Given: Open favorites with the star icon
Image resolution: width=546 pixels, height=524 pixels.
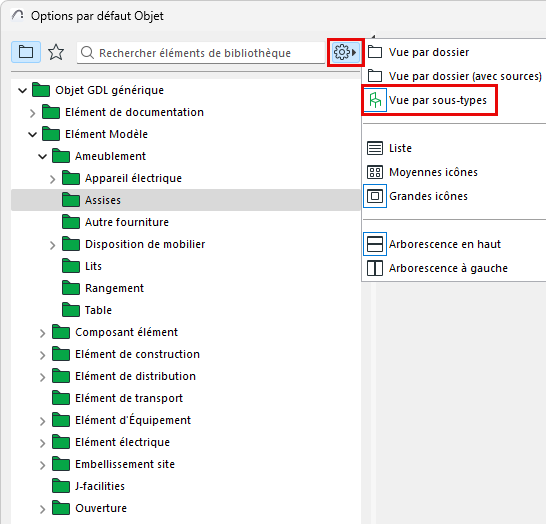Looking at the screenshot, I should [56, 52].
